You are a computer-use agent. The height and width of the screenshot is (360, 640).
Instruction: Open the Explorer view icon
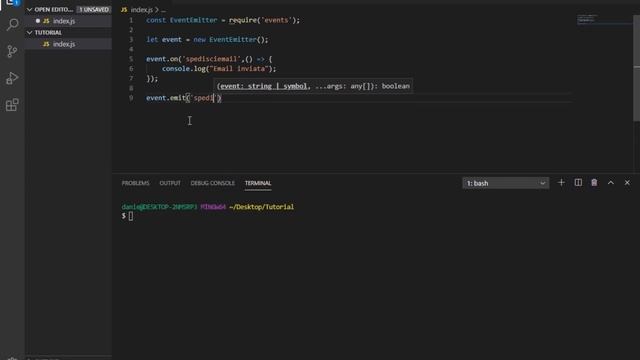point(12,3)
